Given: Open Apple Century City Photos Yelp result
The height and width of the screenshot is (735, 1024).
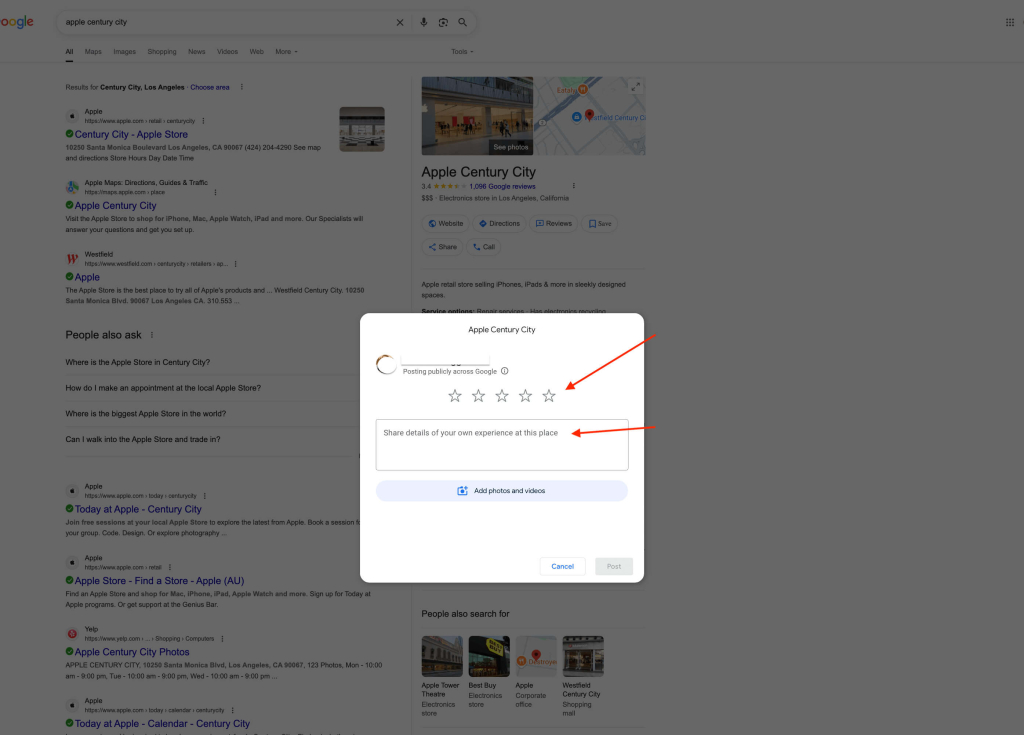Looking at the screenshot, I should click(132, 652).
